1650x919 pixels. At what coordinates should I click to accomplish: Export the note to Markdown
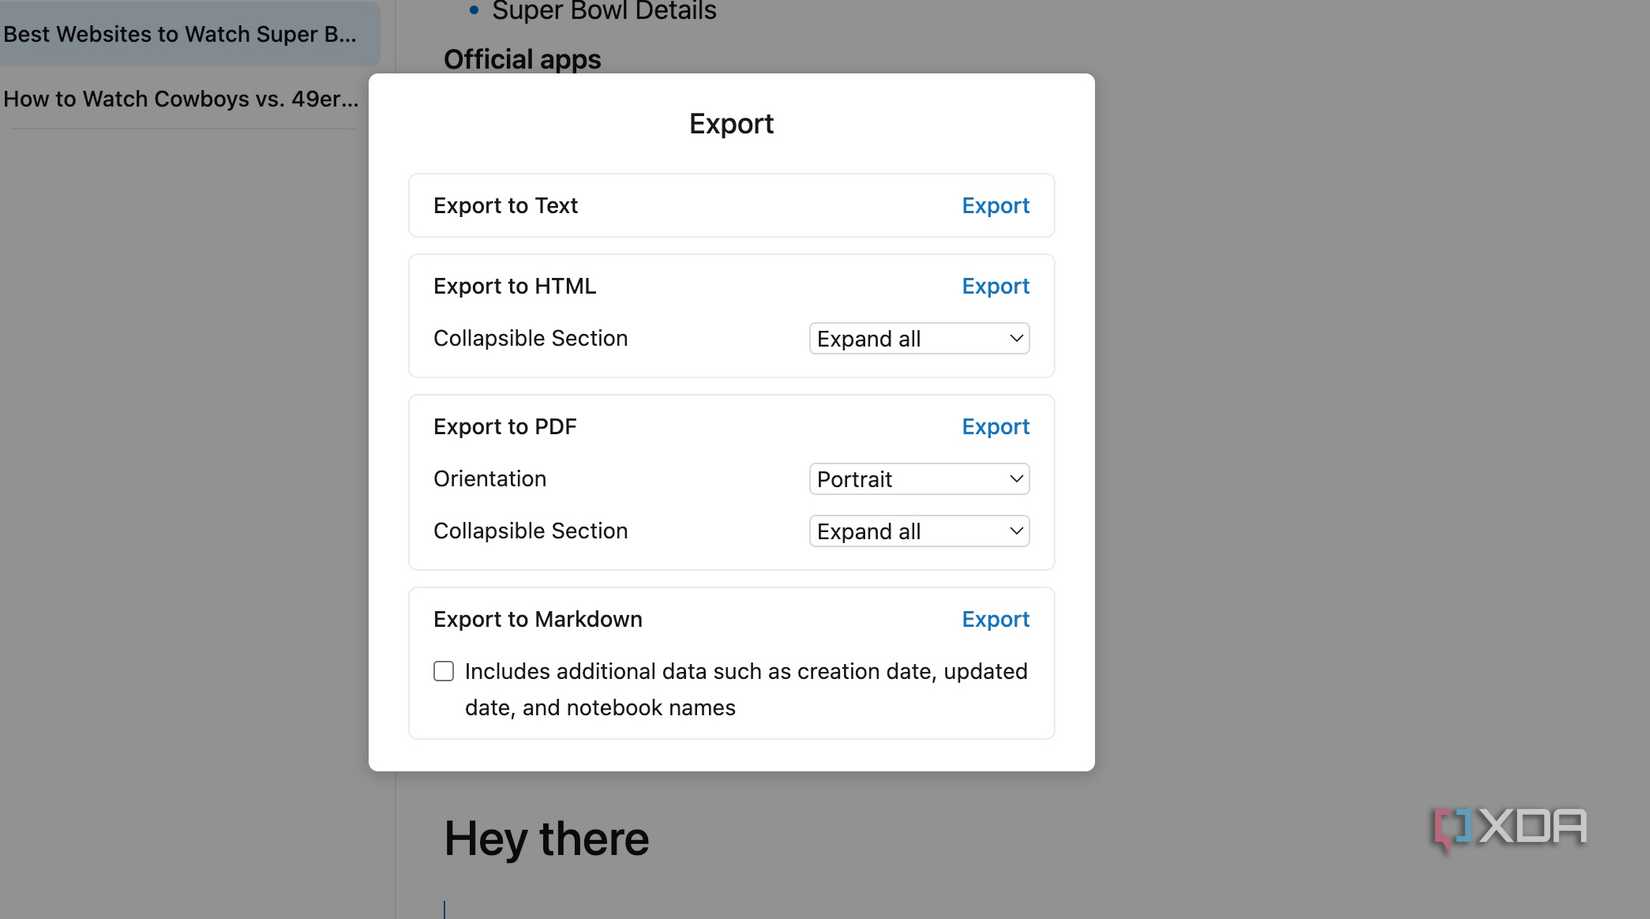coord(995,619)
